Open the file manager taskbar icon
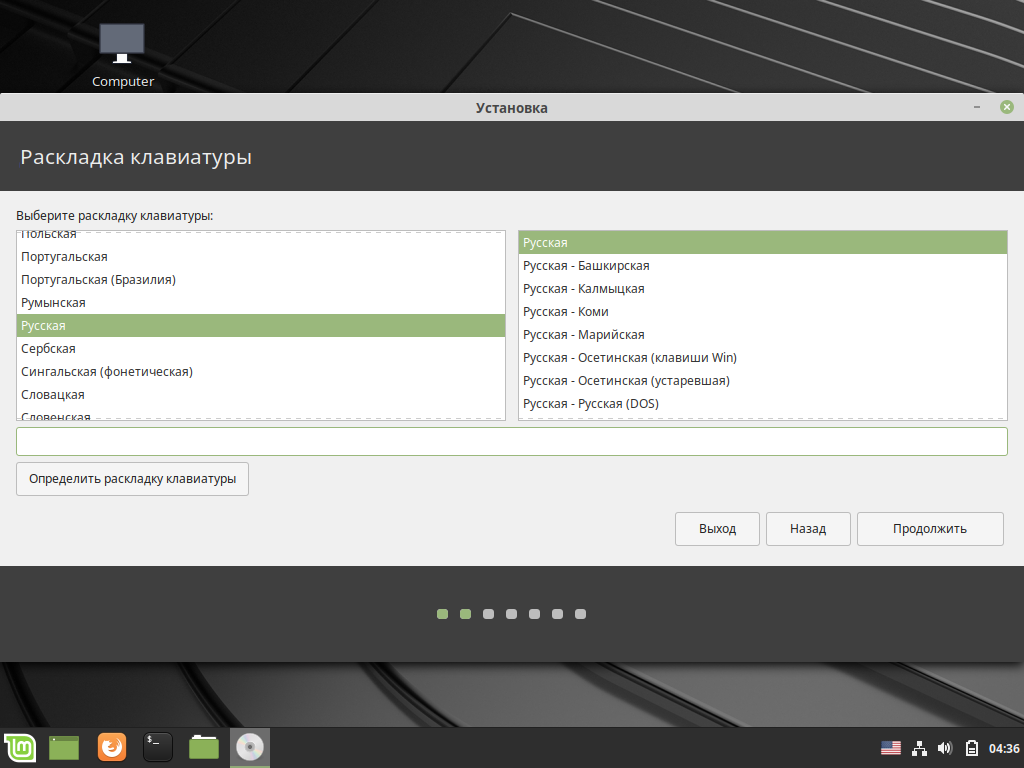Screen dimensions: 1024x768 tap(203, 747)
